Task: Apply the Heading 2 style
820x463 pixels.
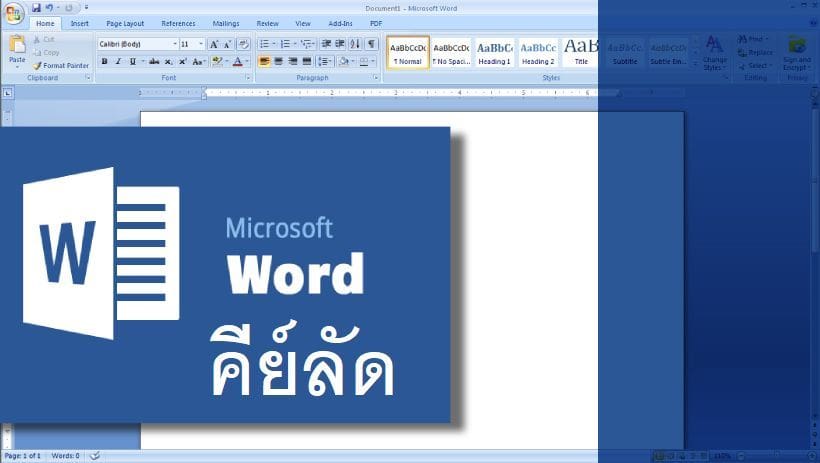Action: [x=538, y=52]
